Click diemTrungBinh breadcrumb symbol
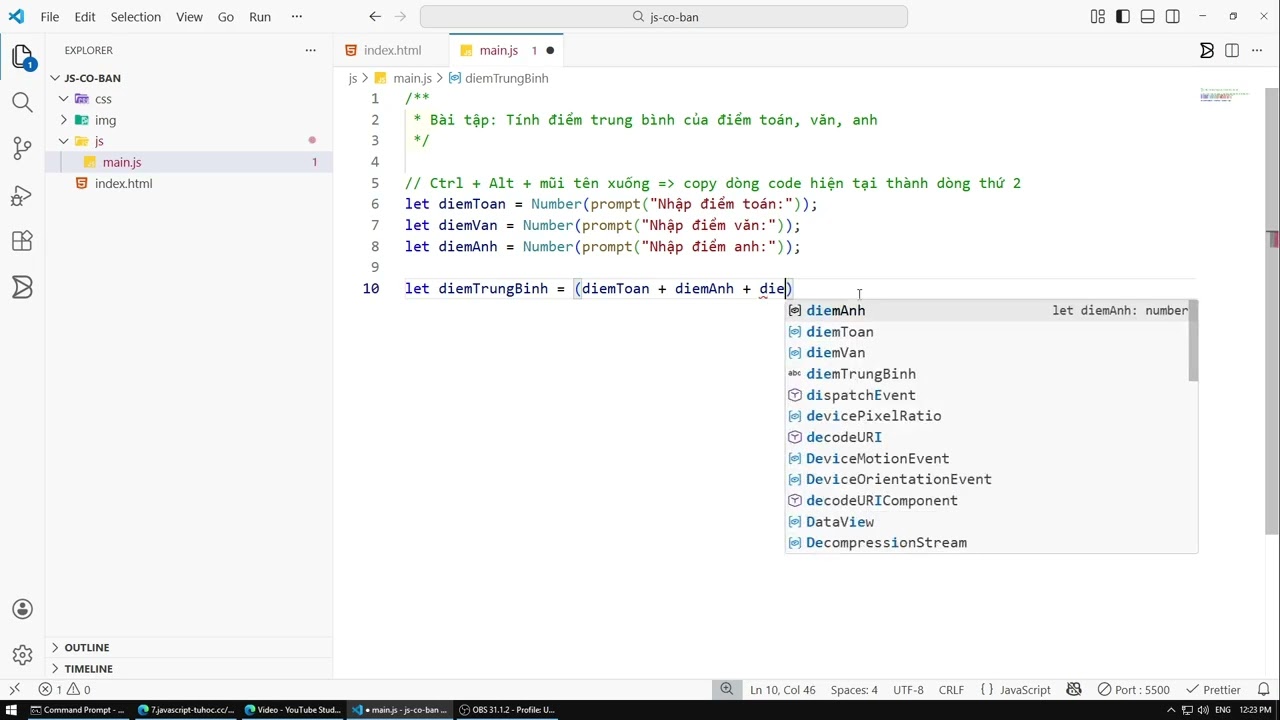The height and width of the screenshot is (720, 1280). tap(506, 78)
